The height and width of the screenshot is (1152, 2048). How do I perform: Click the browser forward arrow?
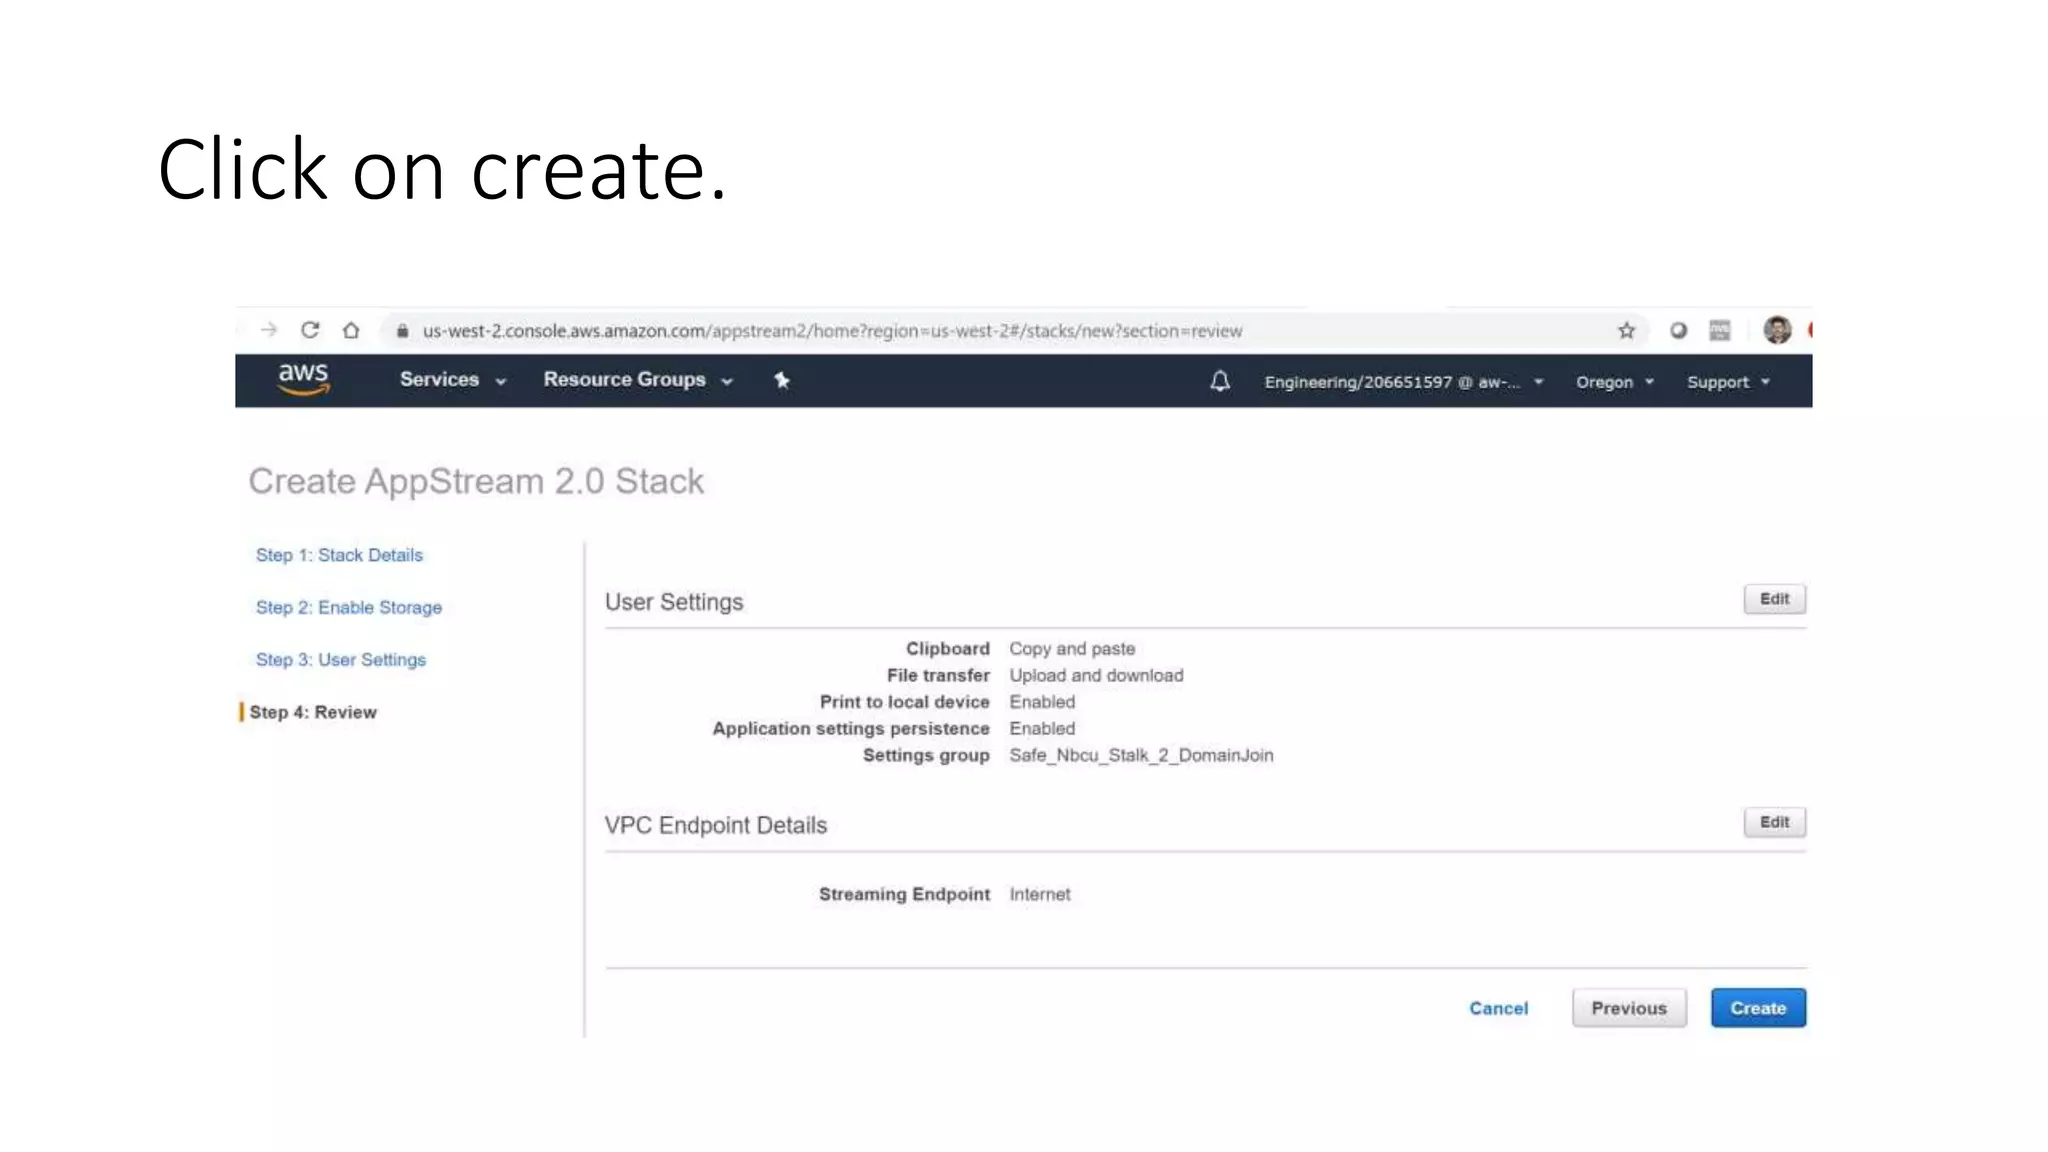(x=268, y=330)
